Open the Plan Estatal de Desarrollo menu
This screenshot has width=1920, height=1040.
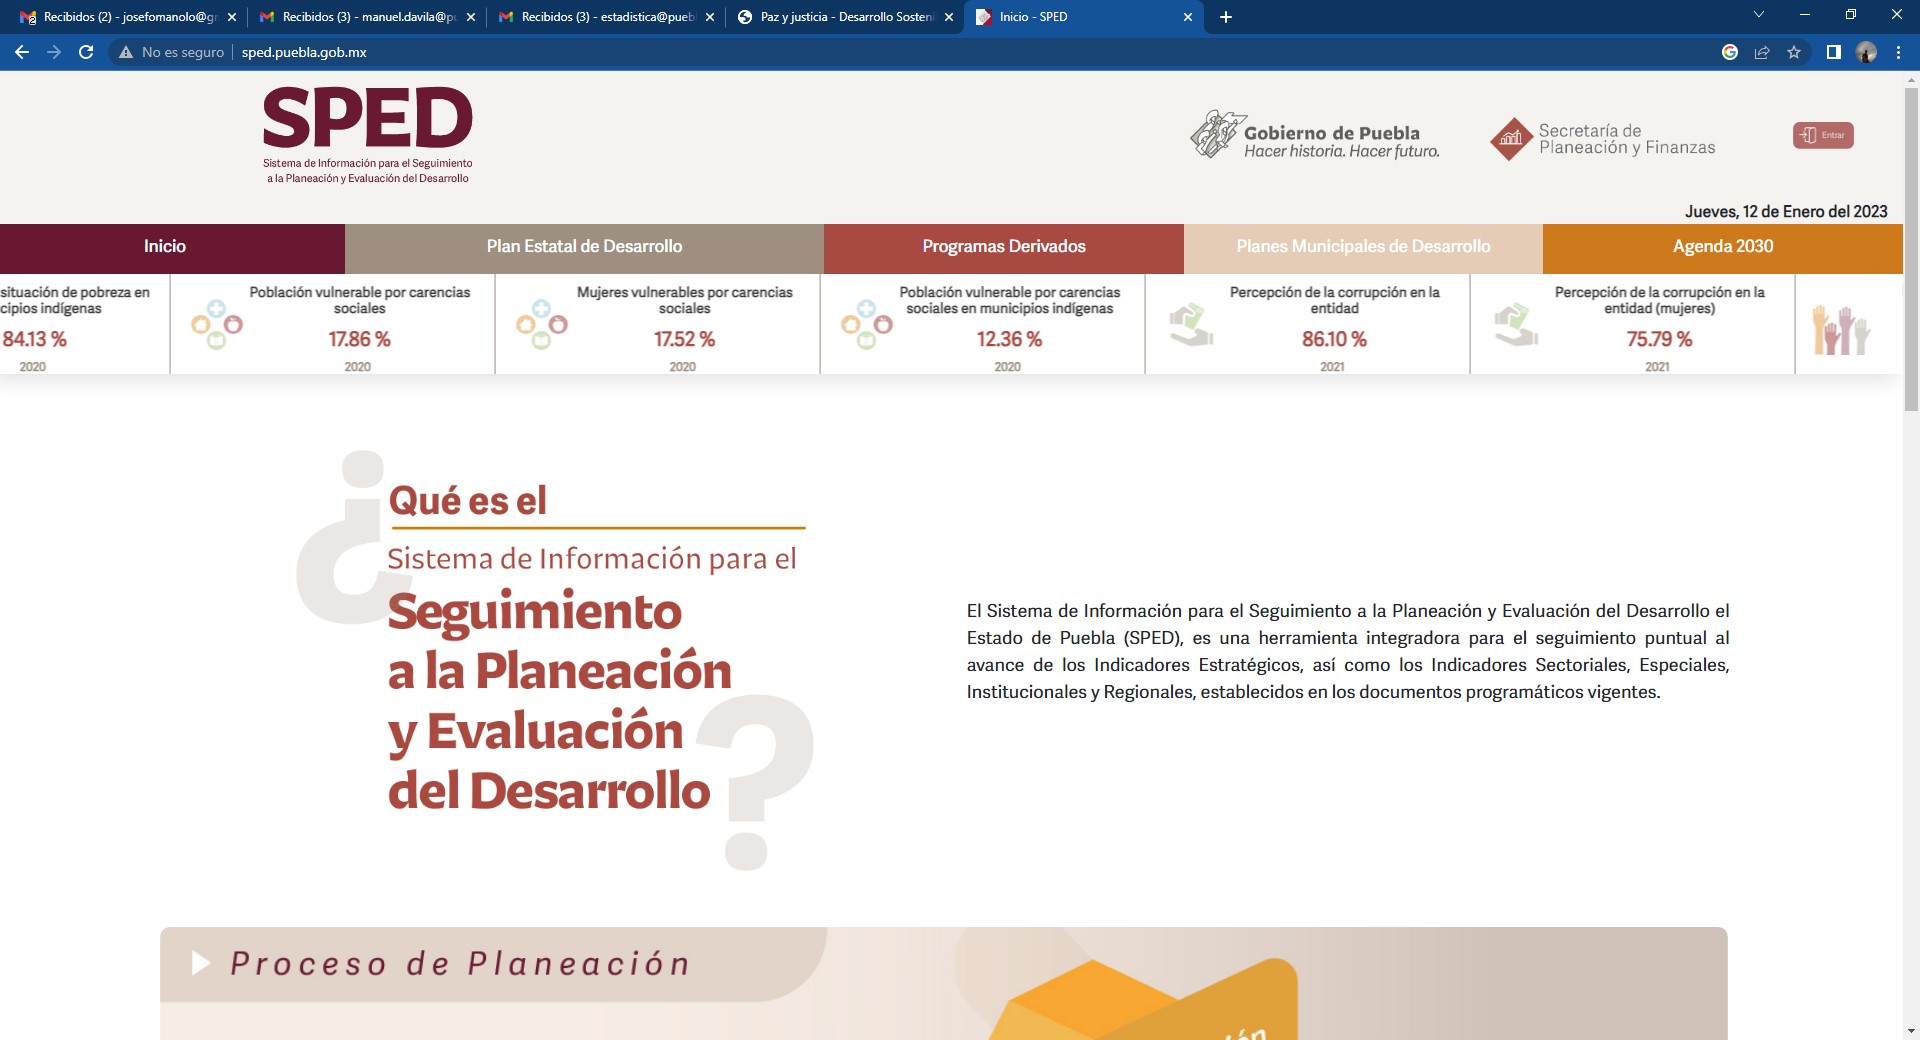(x=584, y=247)
